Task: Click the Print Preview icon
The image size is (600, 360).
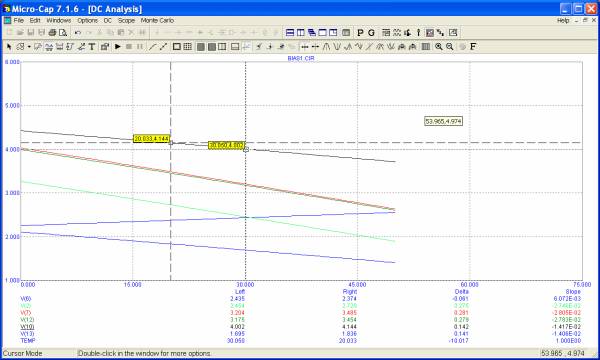Action: point(63,33)
